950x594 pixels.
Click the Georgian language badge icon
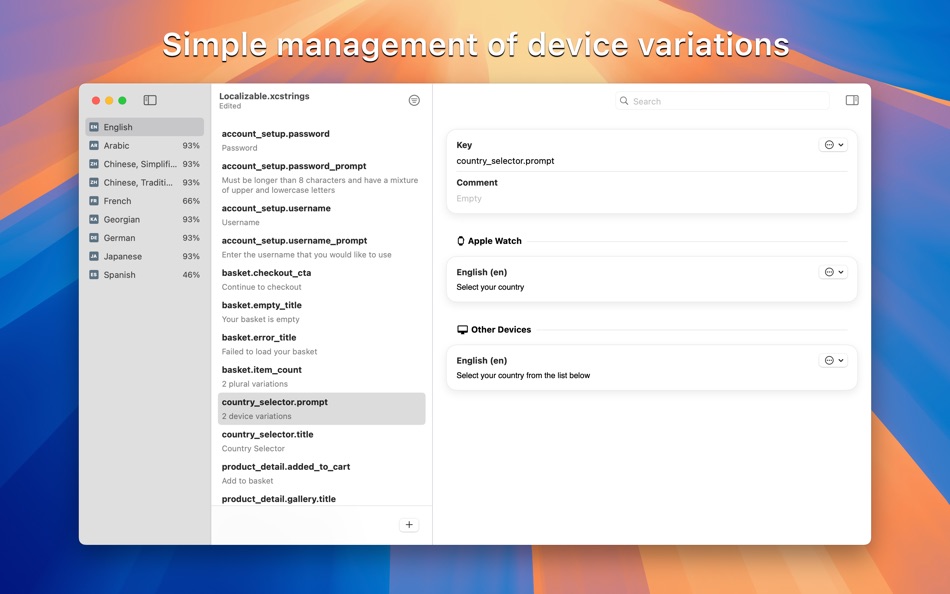point(94,219)
